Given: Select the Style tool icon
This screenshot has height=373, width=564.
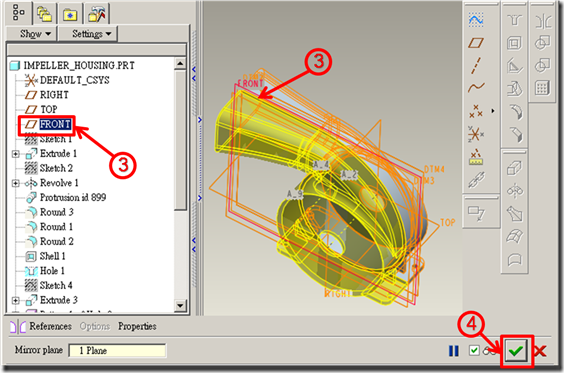Looking at the screenshot, I should click(515, 259).
